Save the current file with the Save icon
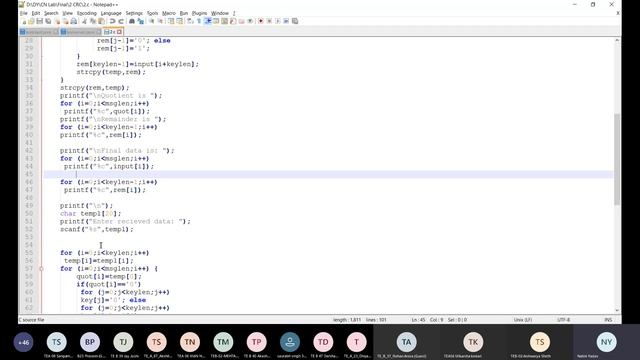 click(x=40, y=21)
